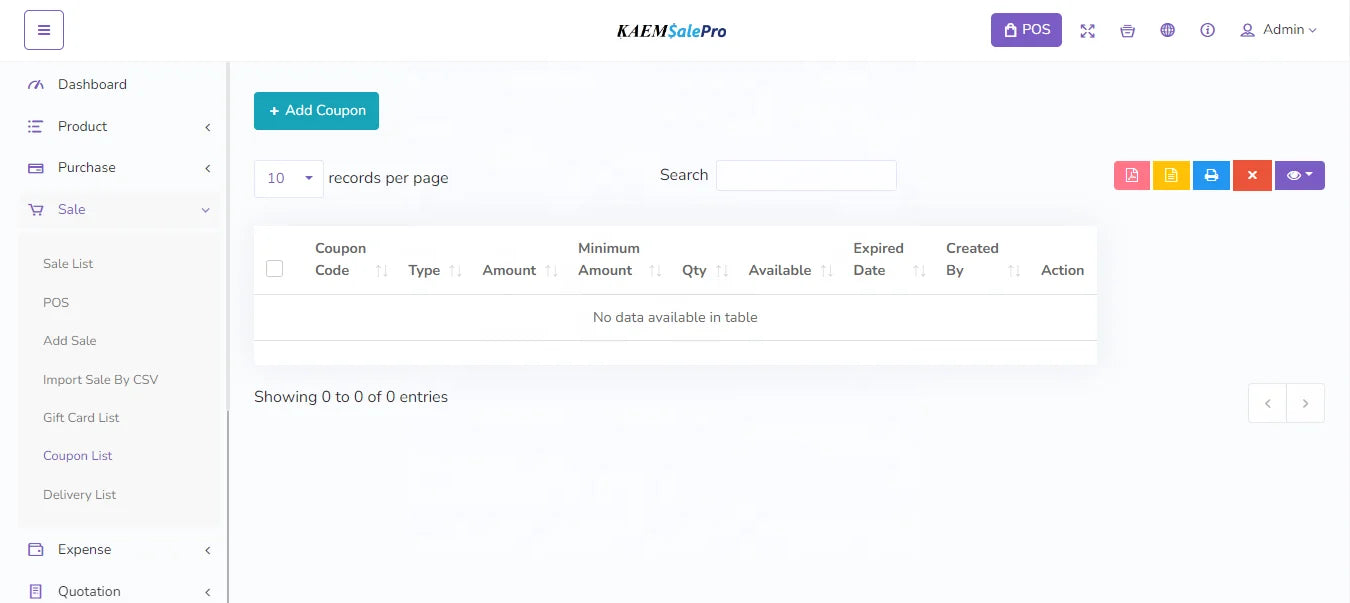Go to next page arrow
1350x603 pixels.
coord(1305,403)
